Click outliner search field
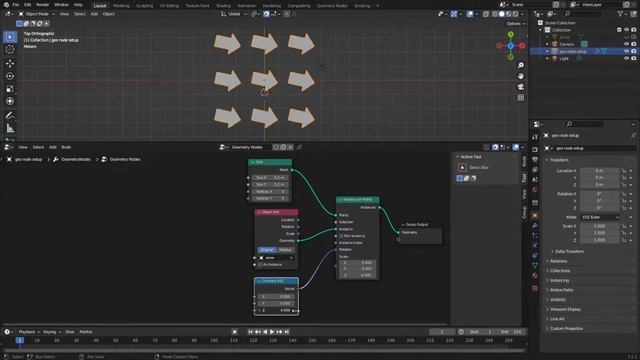This screenshot has height=360, width=640. point(583,14)
